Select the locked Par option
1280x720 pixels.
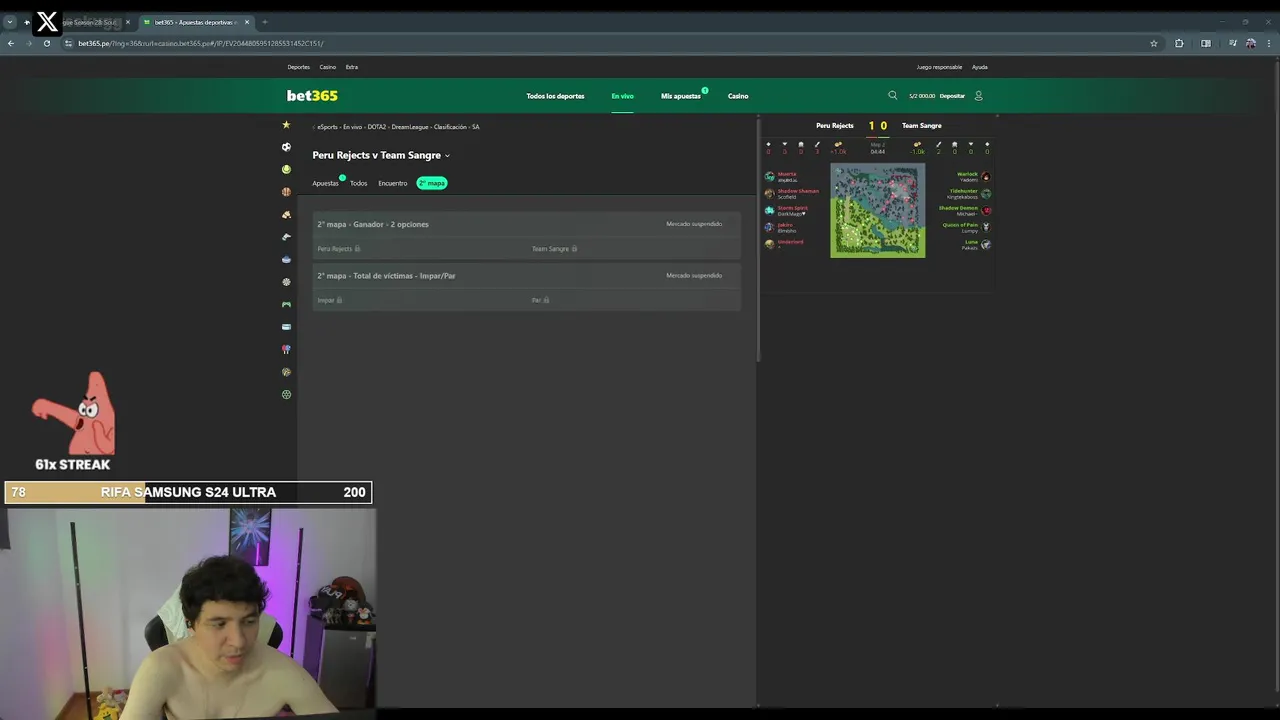634,300
